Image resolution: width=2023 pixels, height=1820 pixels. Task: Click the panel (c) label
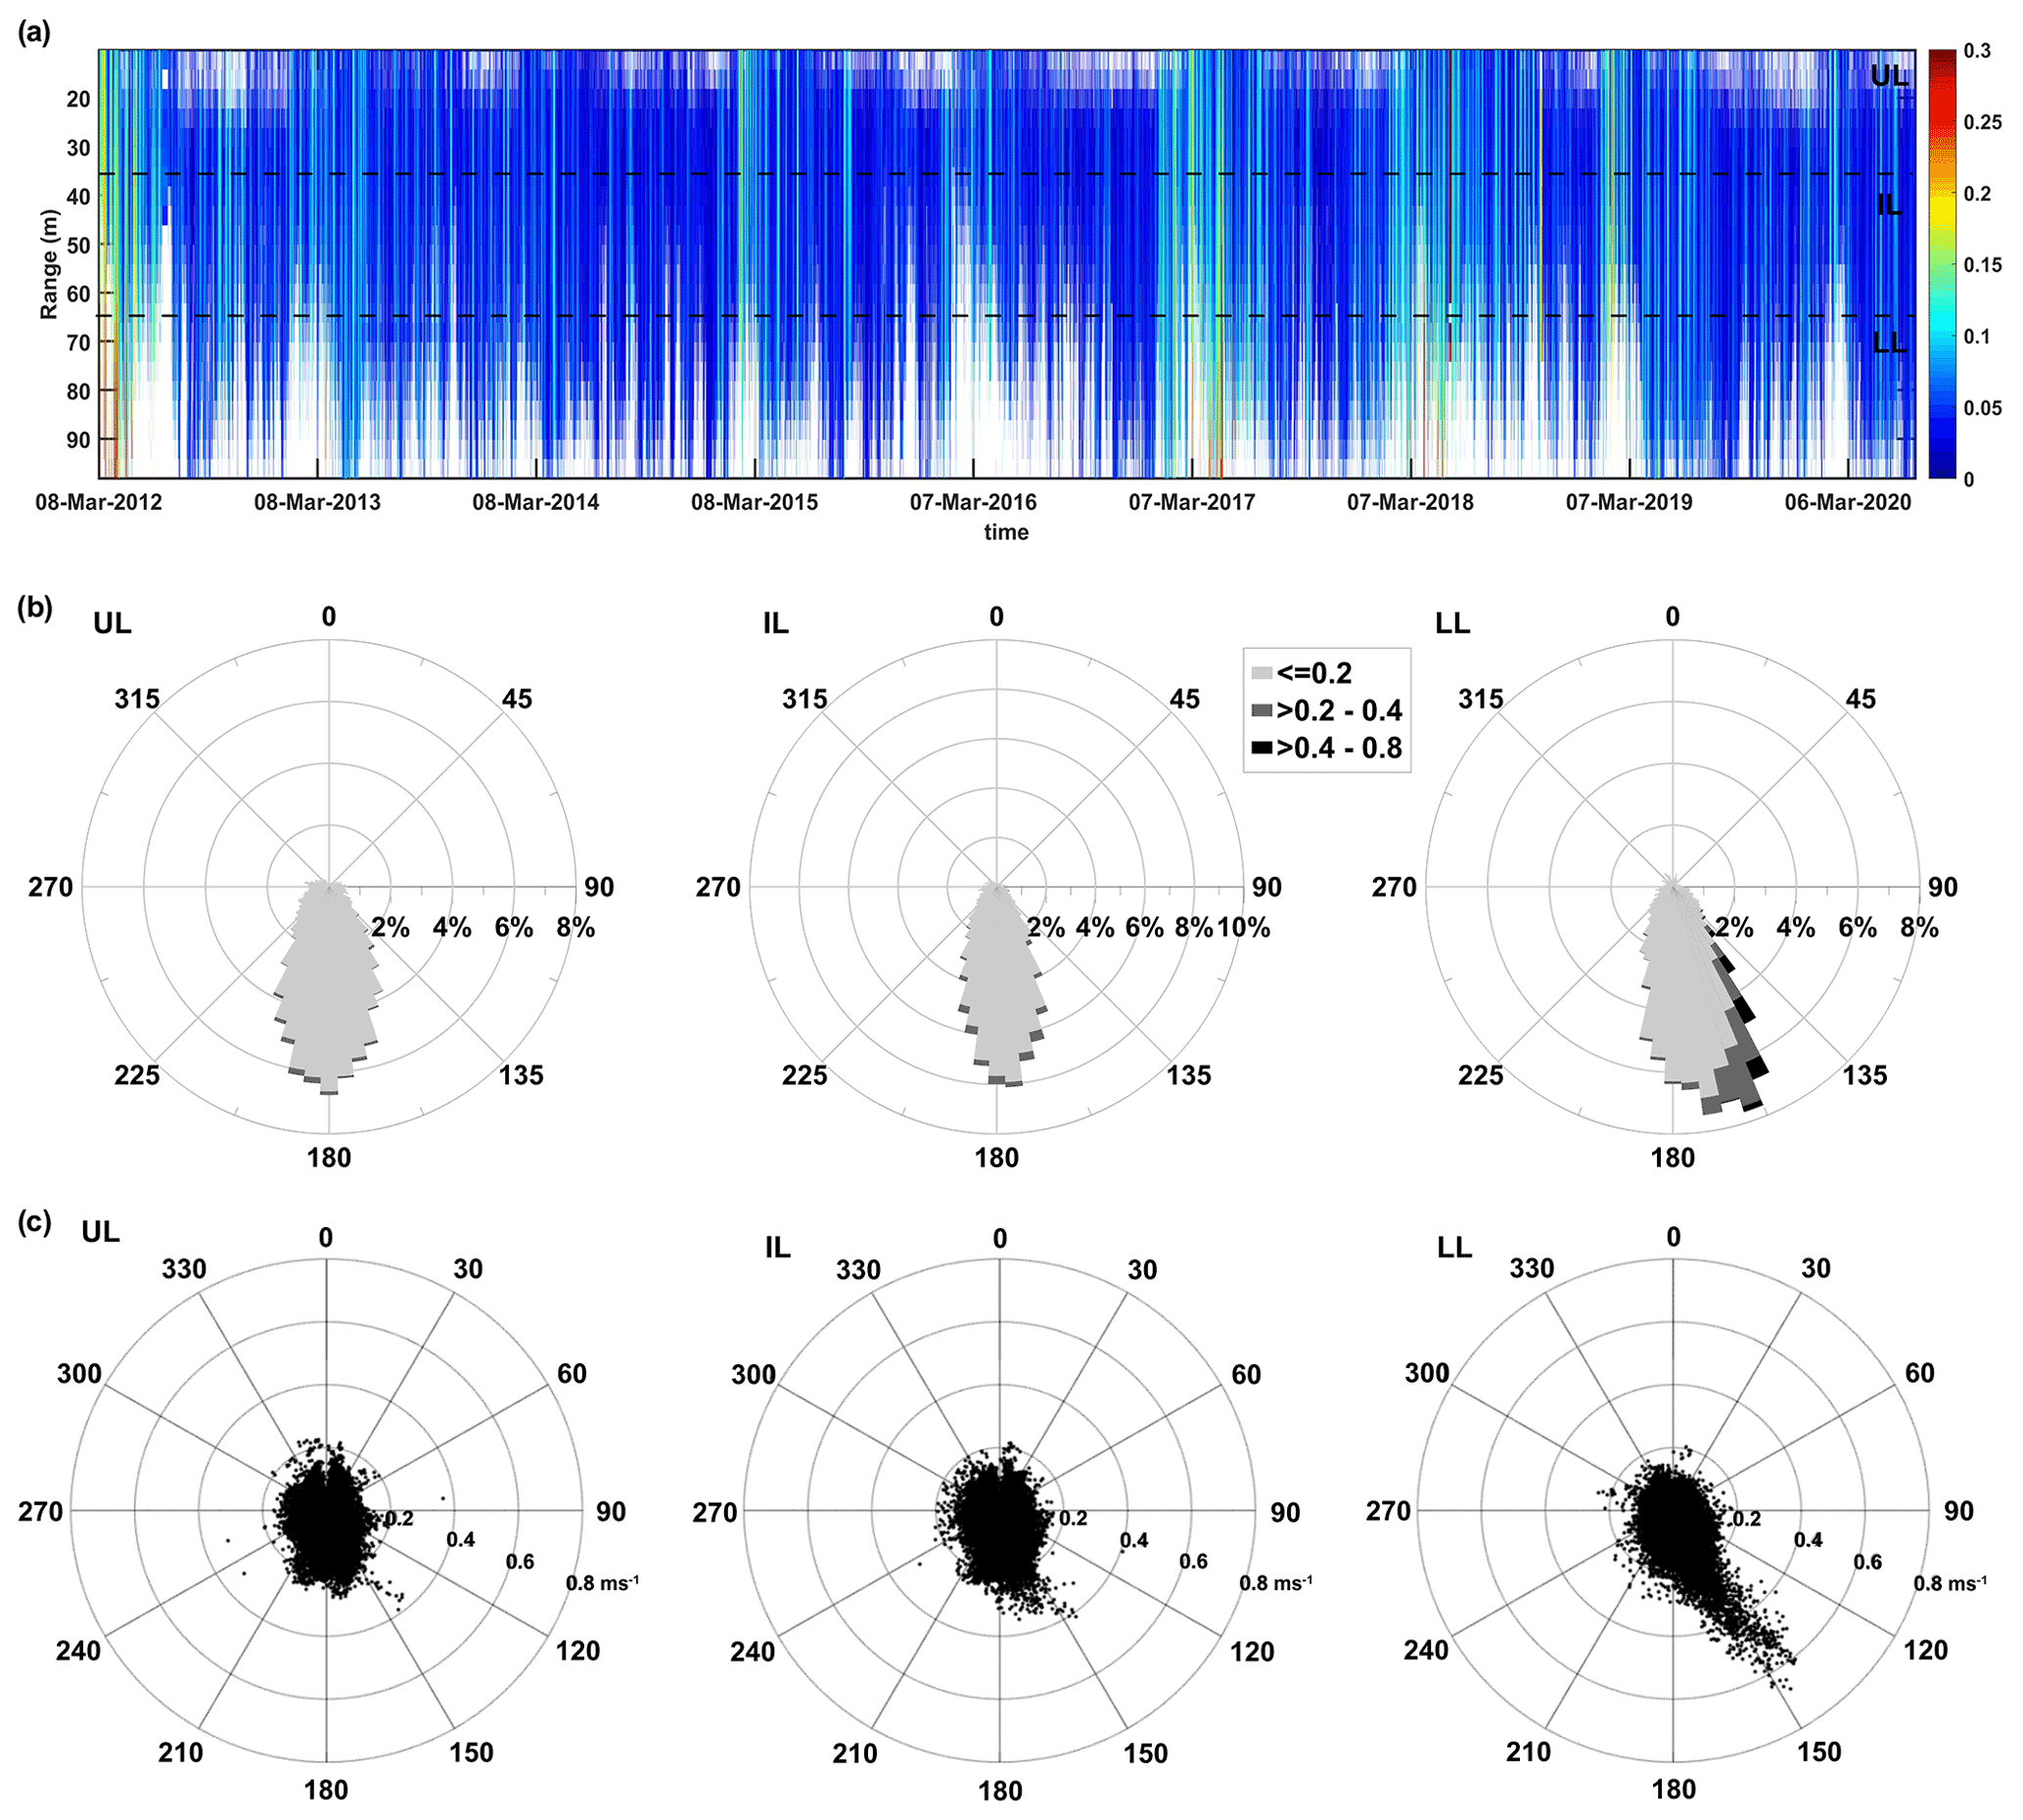coord(34,1223)
